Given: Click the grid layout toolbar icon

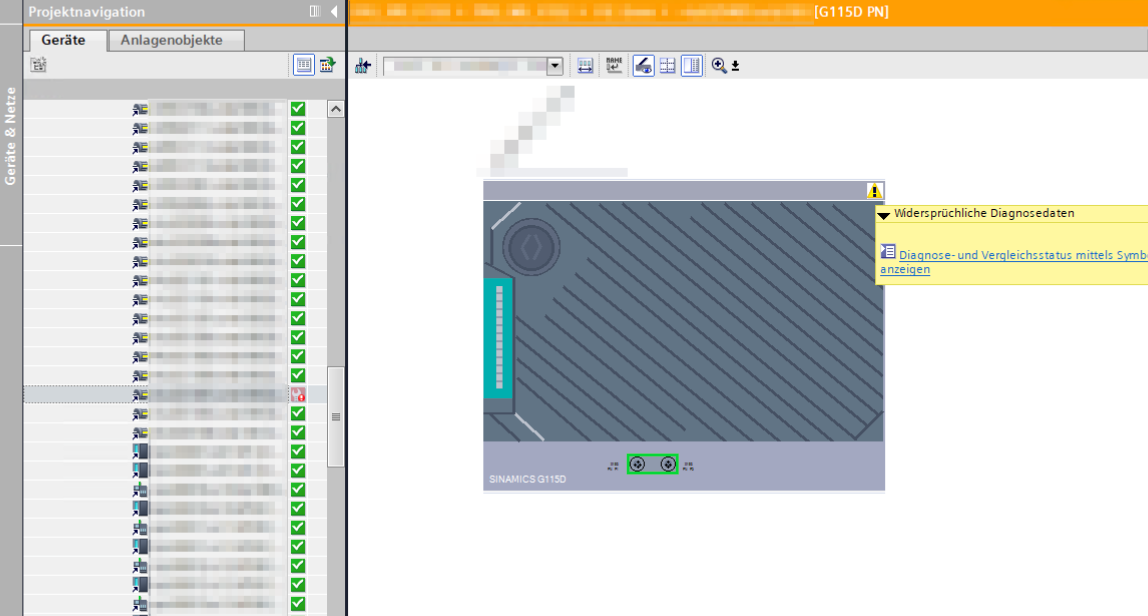Looking at the screenshot, I should [x=668, y=66].
